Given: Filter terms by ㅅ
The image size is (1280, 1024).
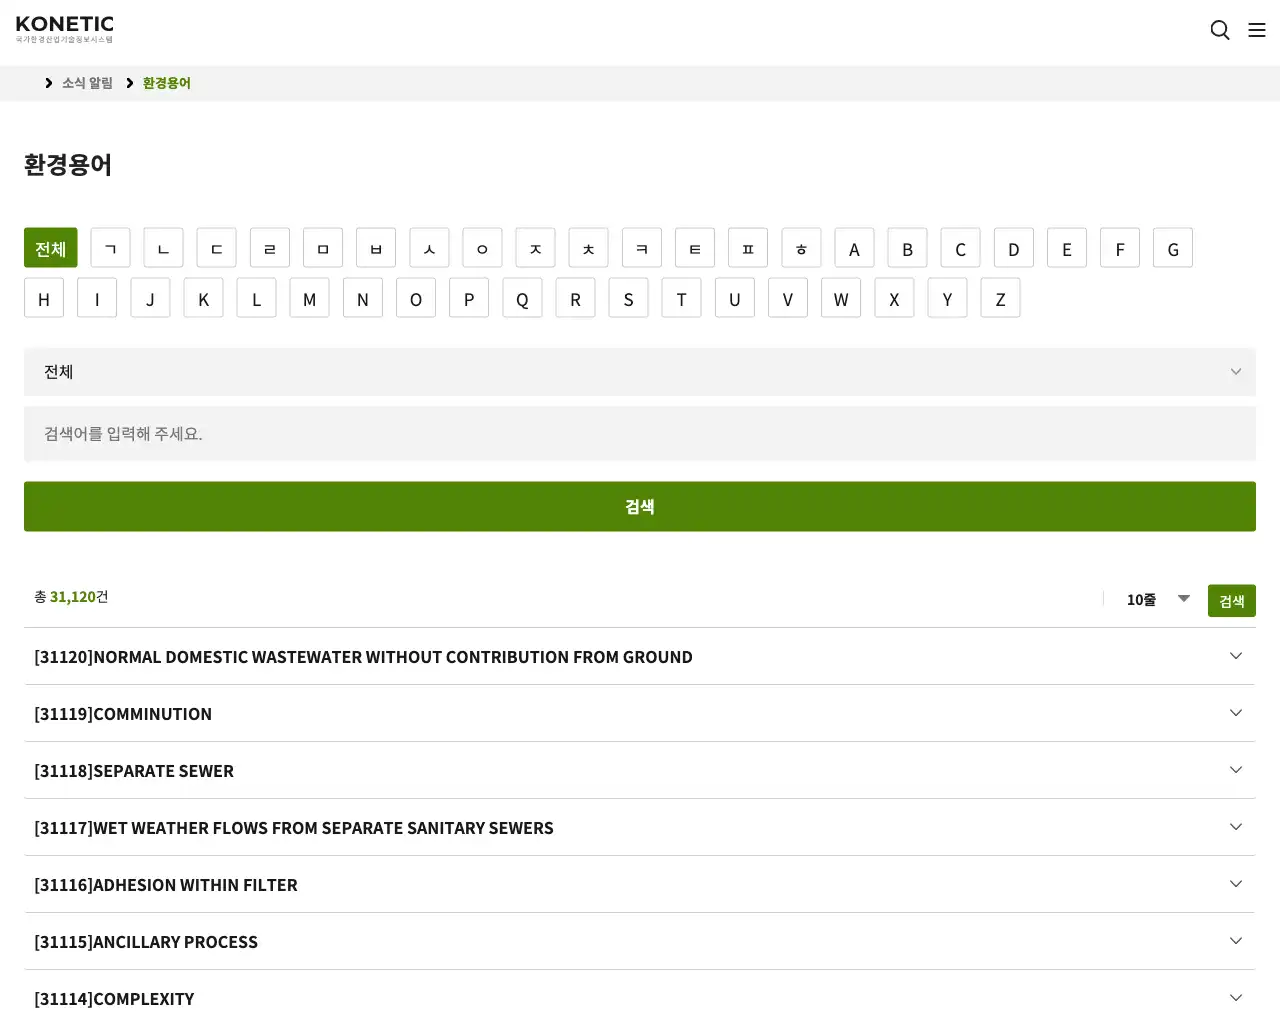Looking at the screenshot, I should (x=429, y=248).
